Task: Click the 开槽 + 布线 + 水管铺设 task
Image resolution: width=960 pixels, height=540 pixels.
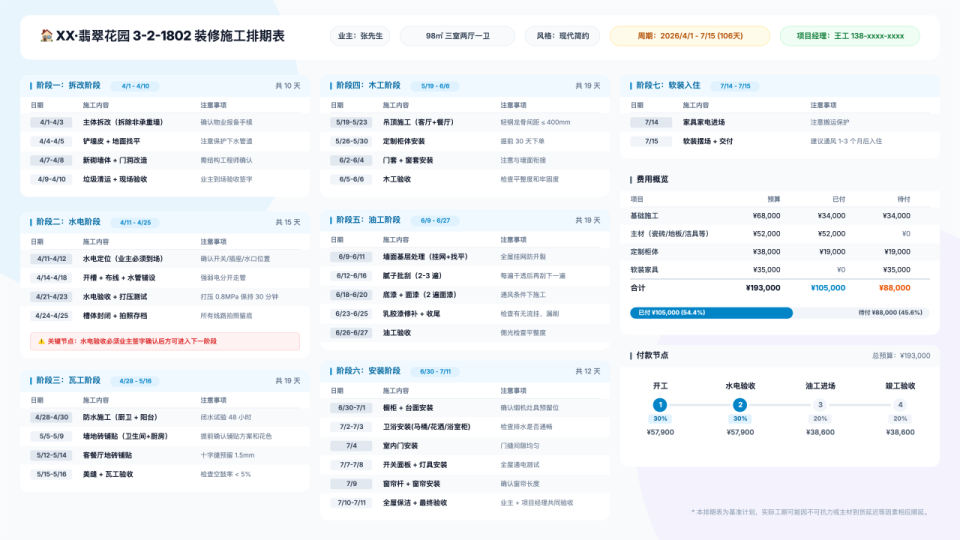Action: pos(119,278)
